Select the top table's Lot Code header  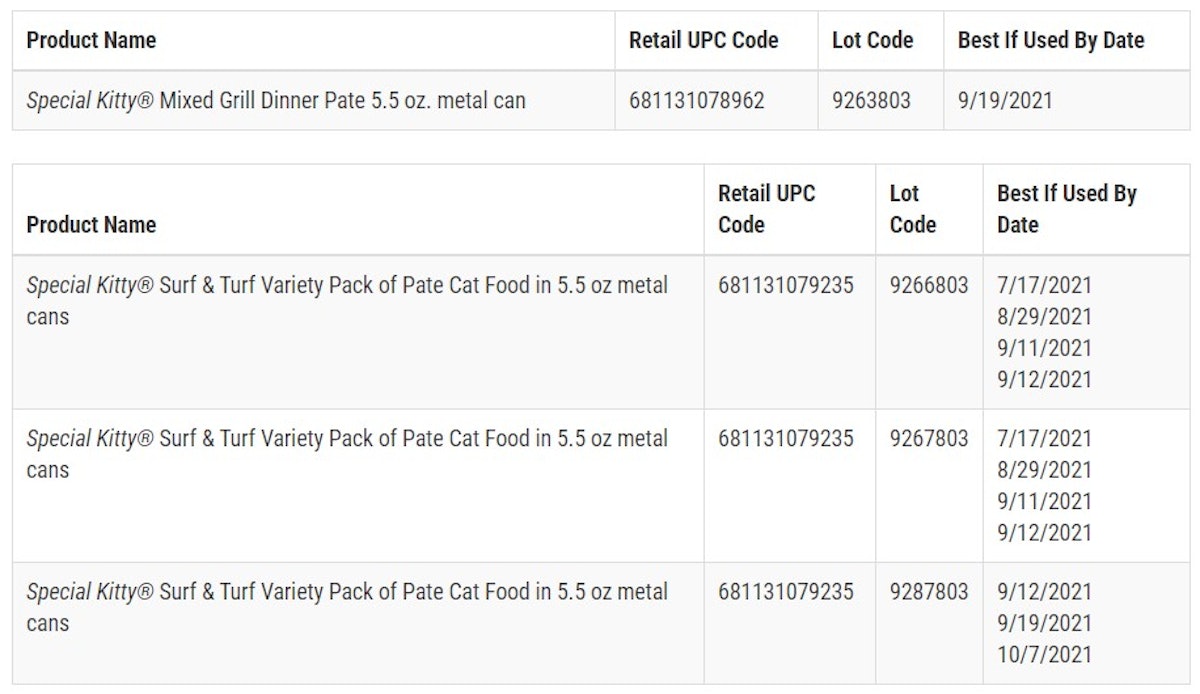[x=872, y=41]
